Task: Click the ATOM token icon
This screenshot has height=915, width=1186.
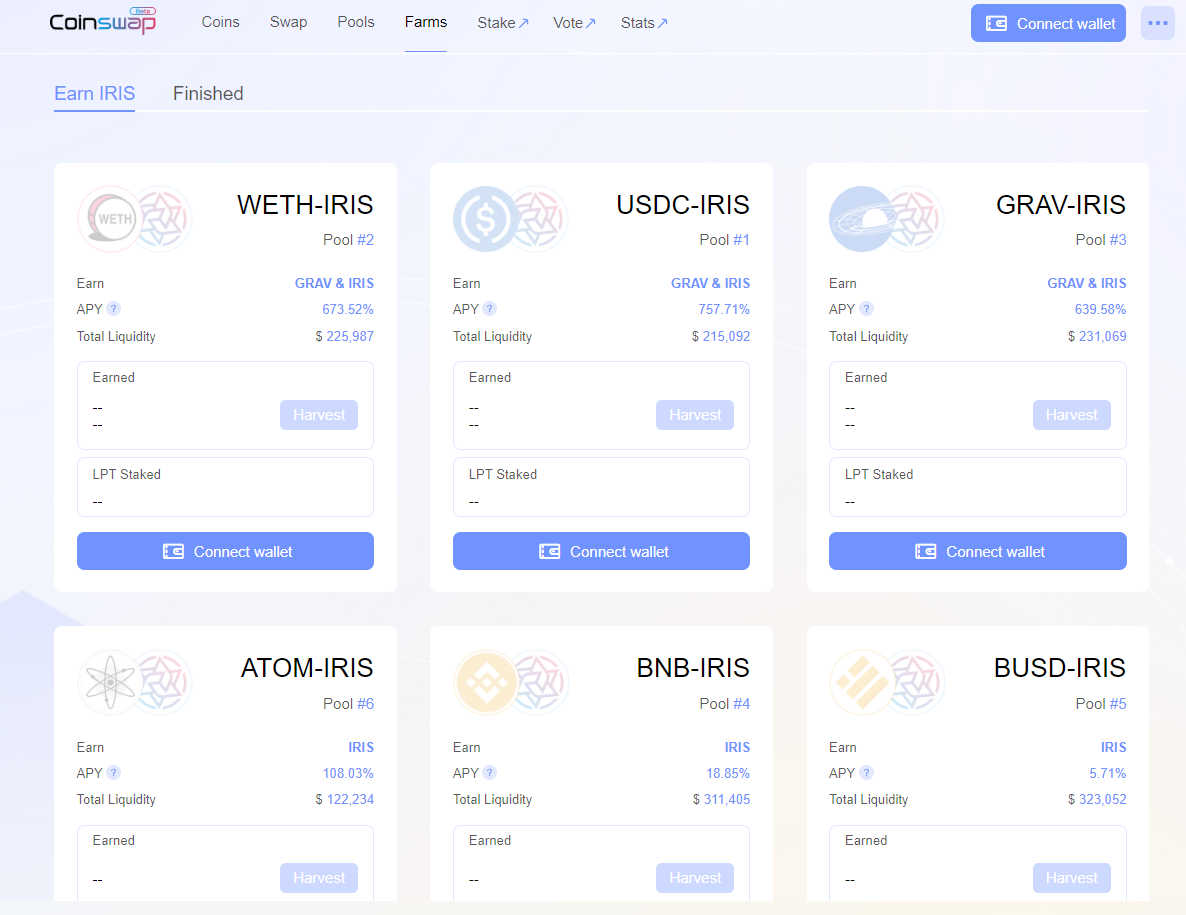Action: [110, 682]
